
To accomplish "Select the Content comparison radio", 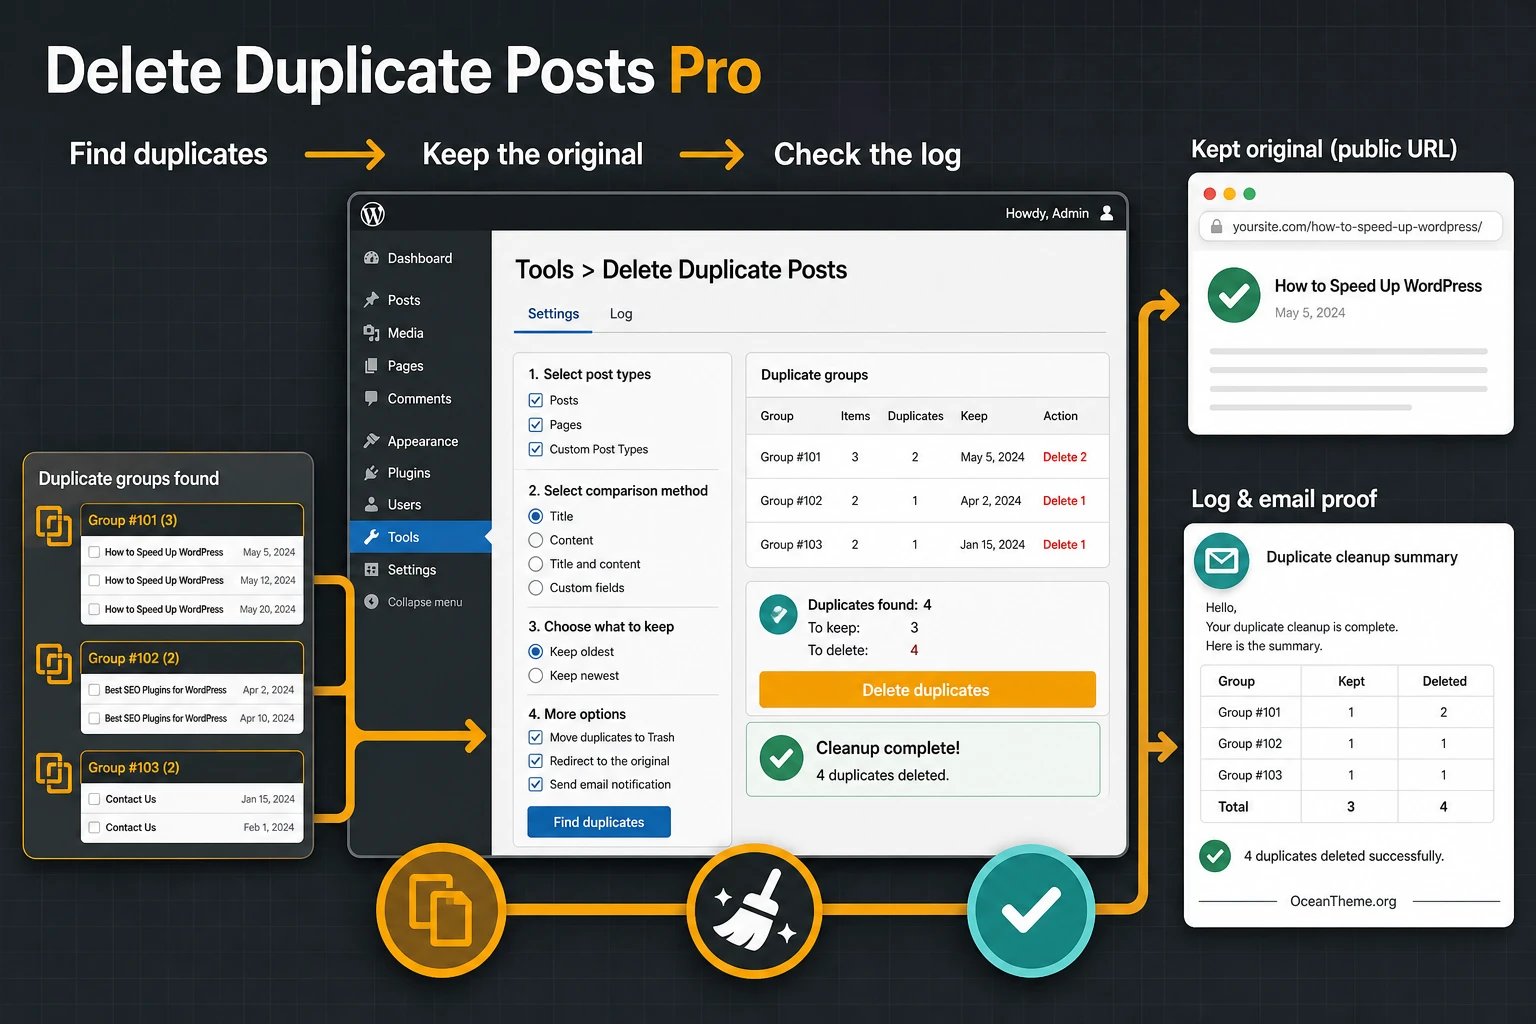I will (x=536, y=540).
